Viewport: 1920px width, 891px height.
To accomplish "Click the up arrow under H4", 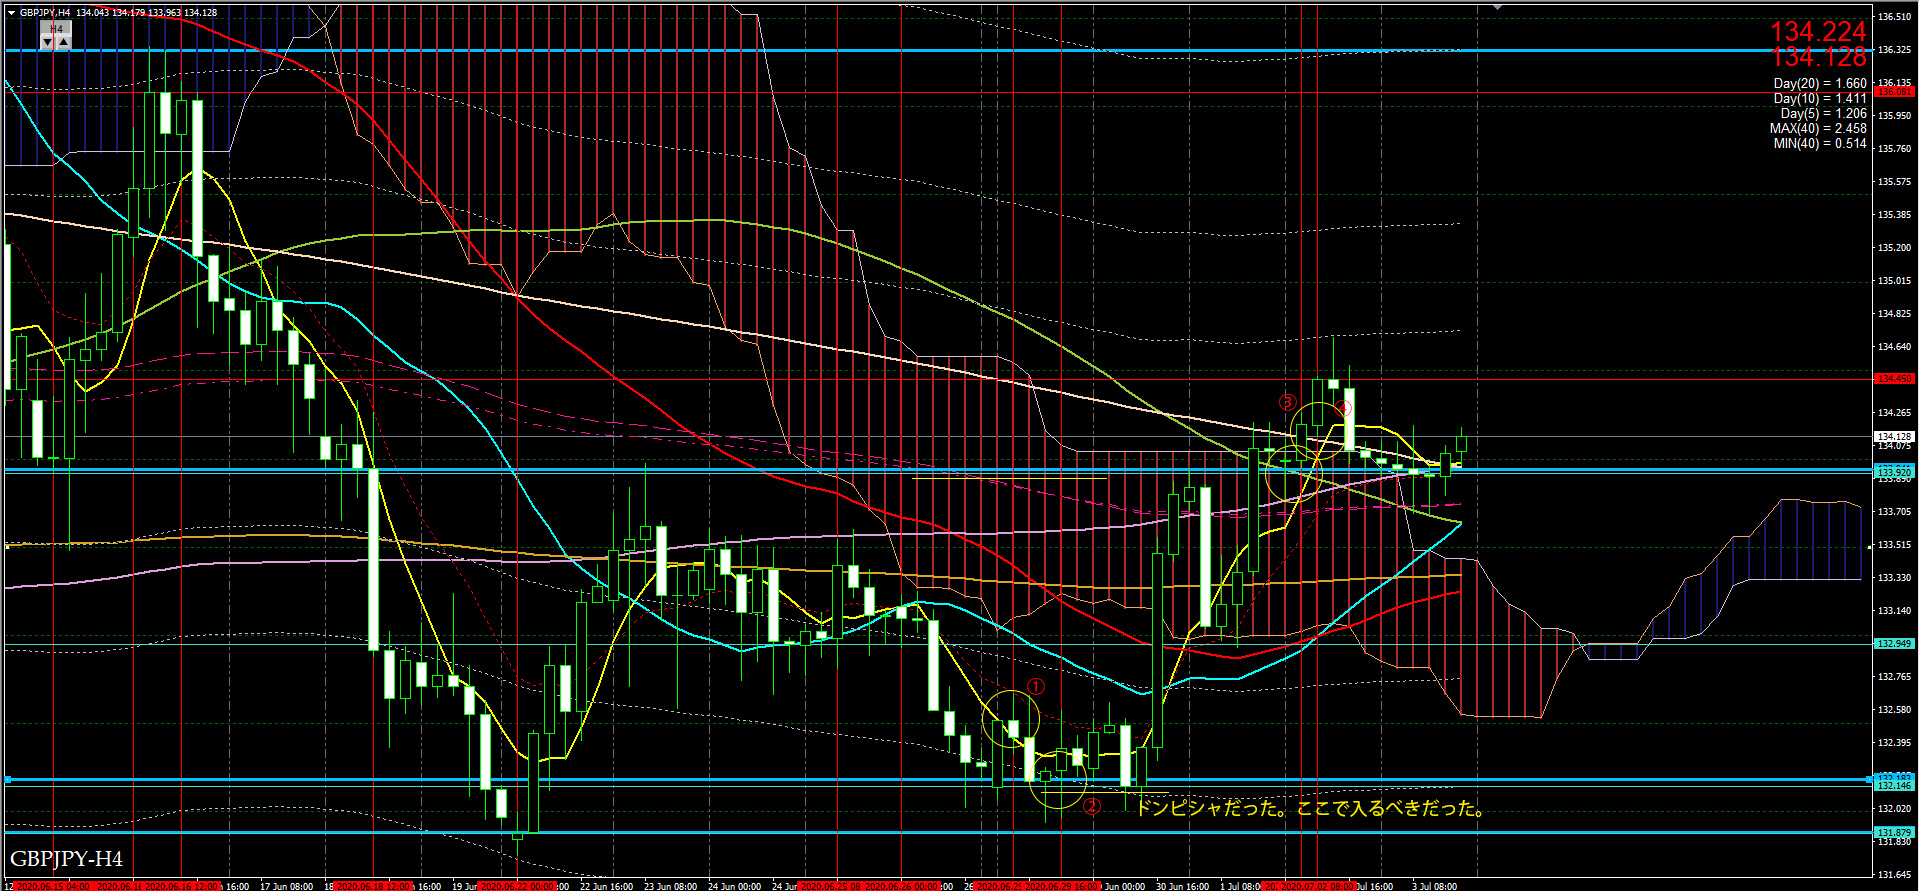I will click(x=63, y=42).
